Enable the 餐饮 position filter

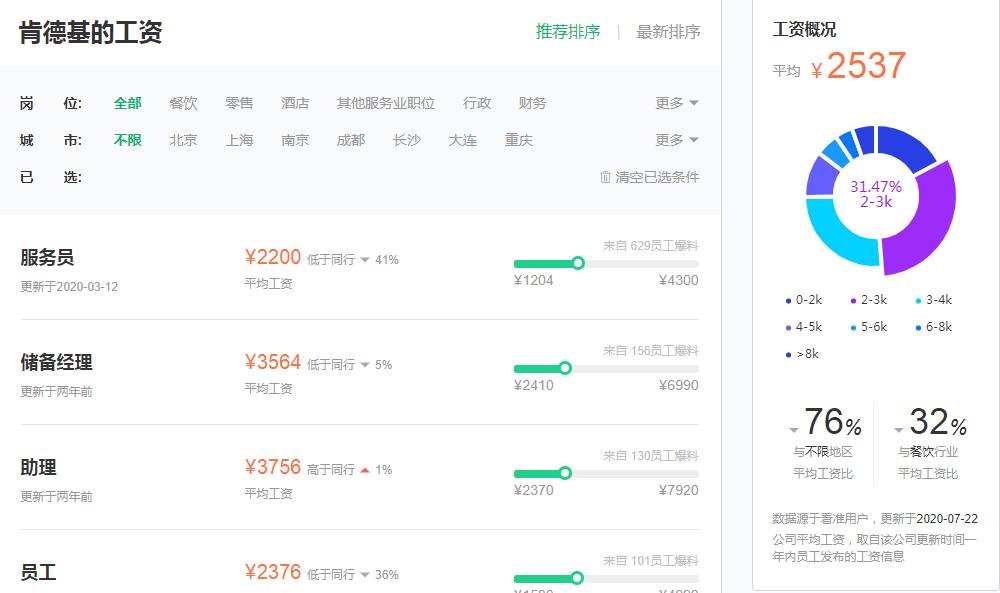point(183,102)
